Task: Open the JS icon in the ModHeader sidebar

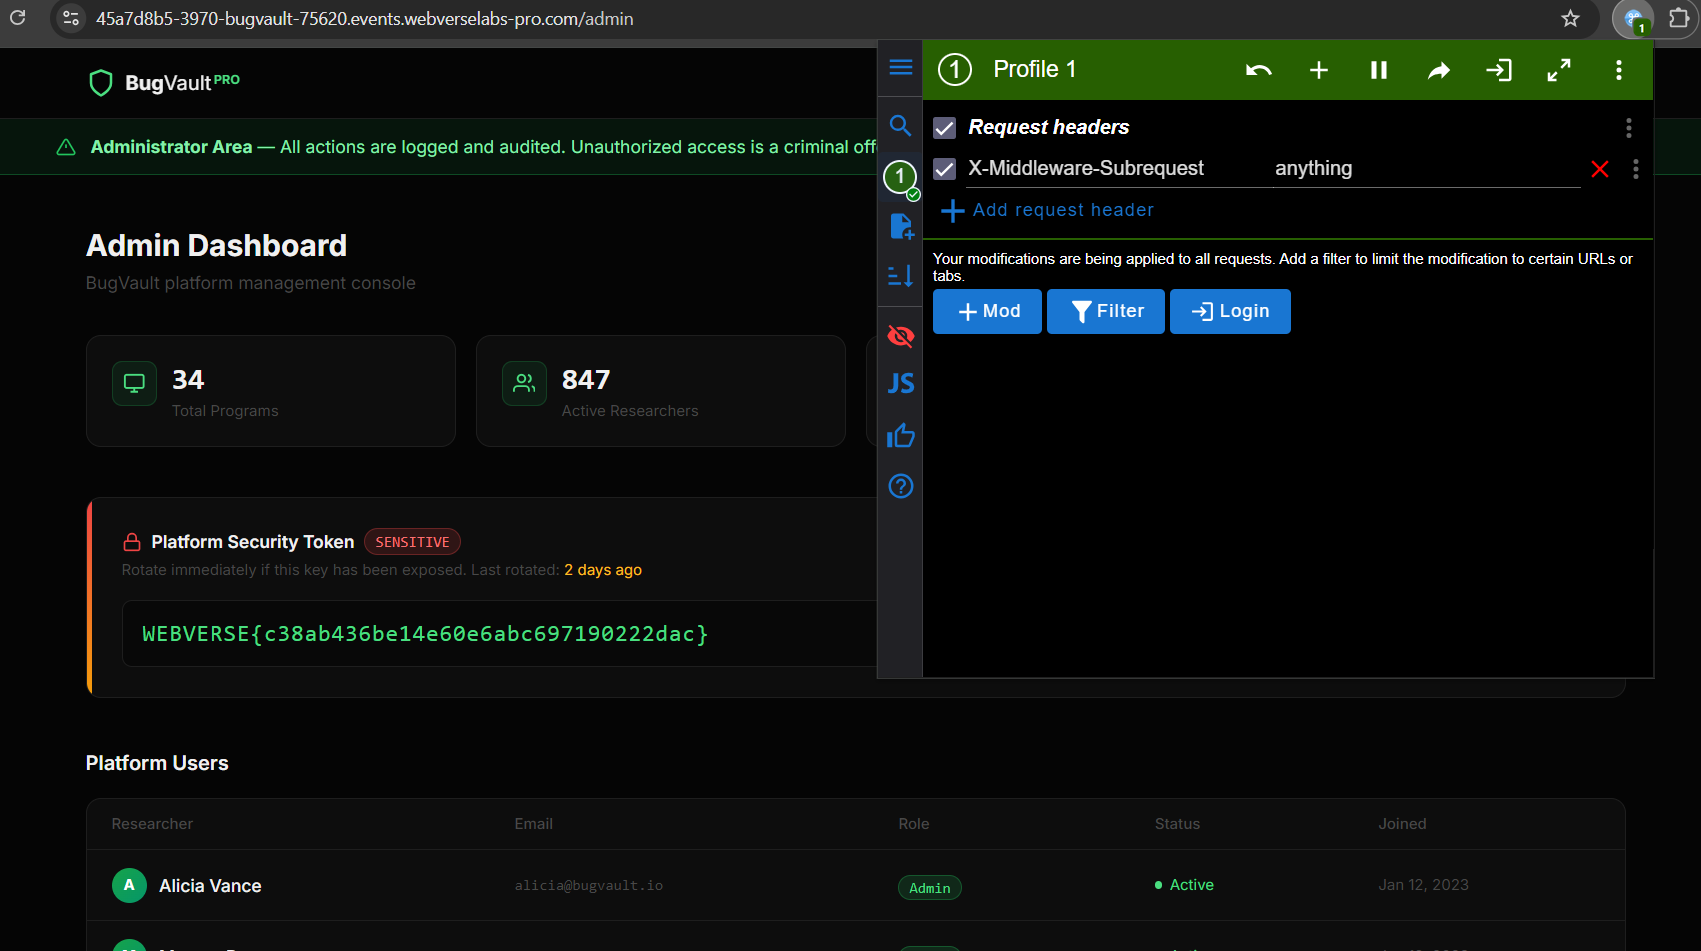Action: pyautogui.click(x=900, y=384)
